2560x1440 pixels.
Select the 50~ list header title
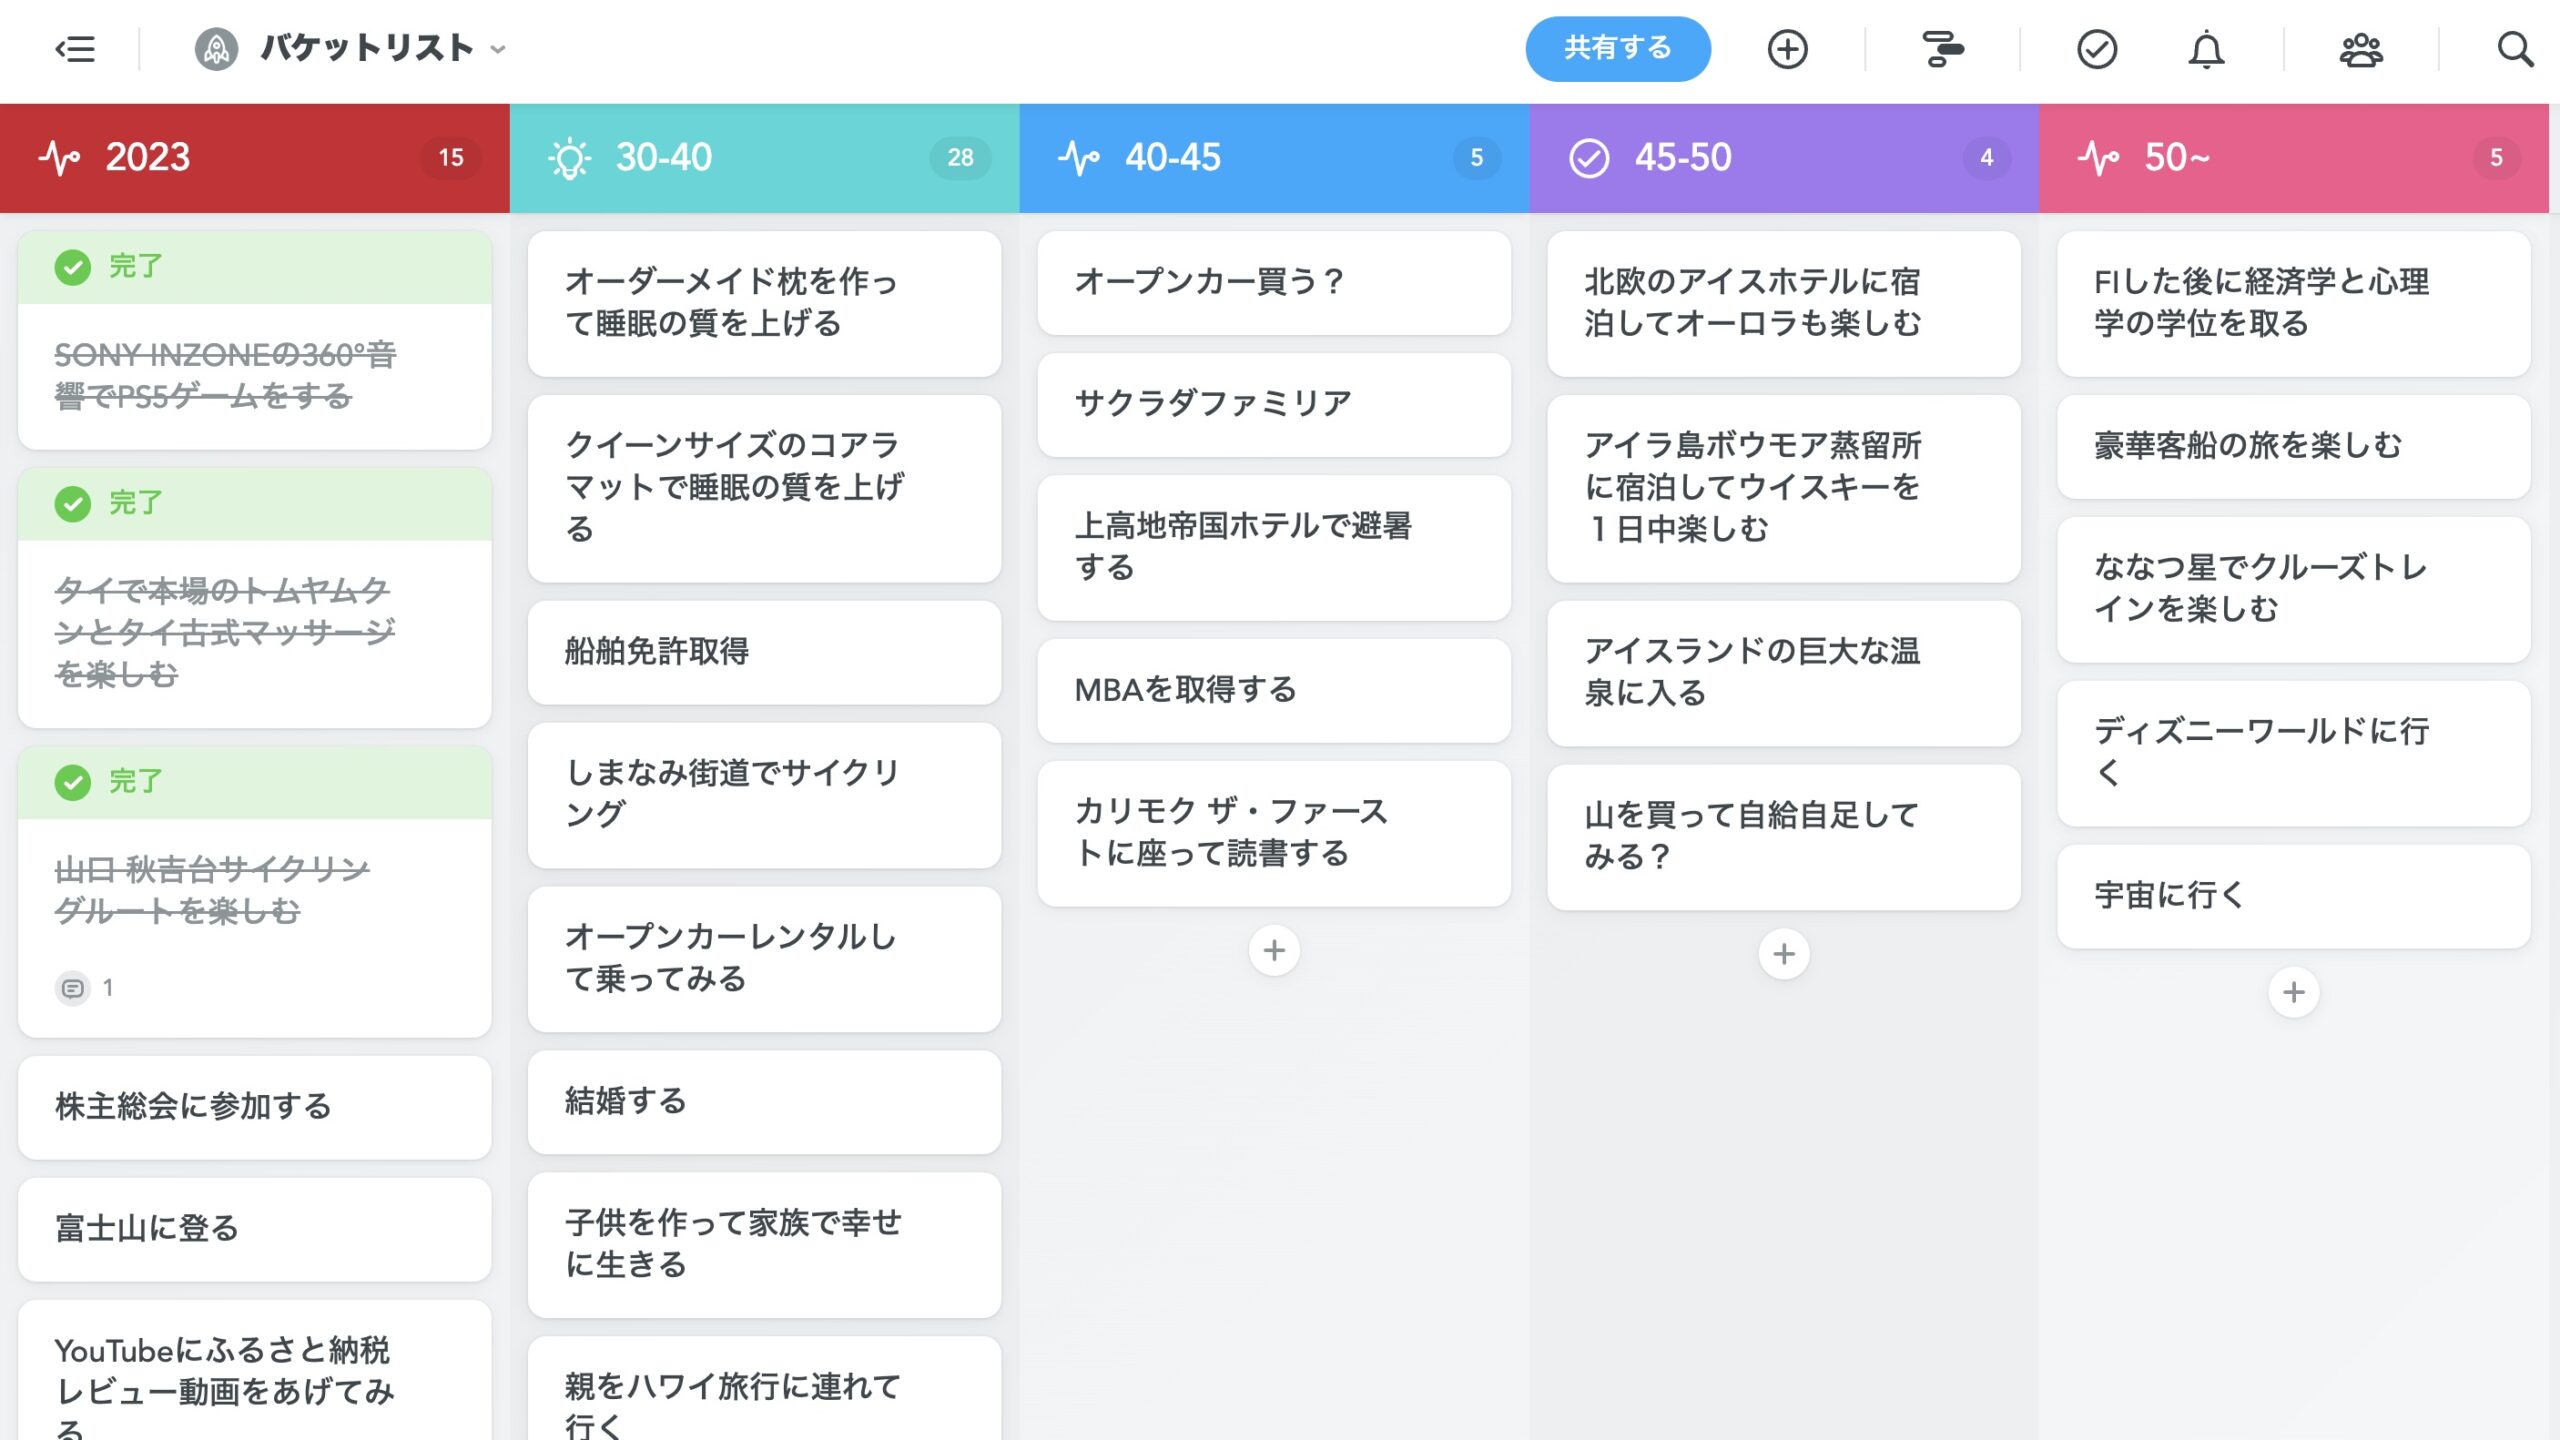click(2177, 157)
